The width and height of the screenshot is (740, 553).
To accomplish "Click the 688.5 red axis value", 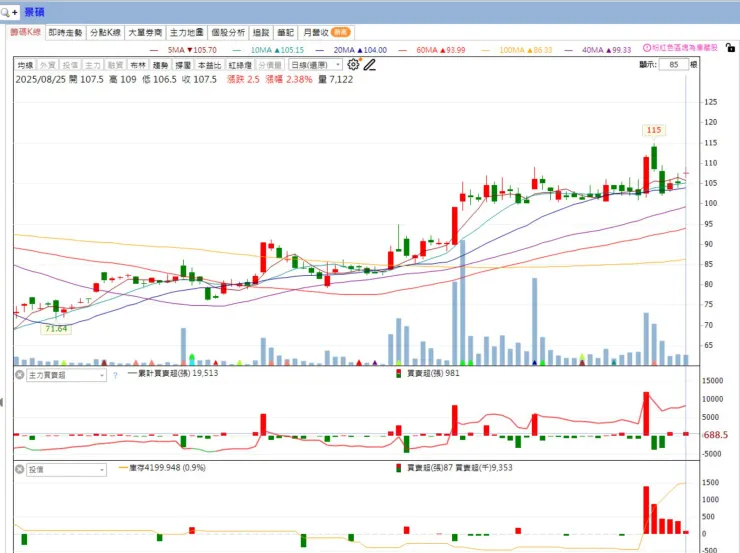I will (715, 435).
